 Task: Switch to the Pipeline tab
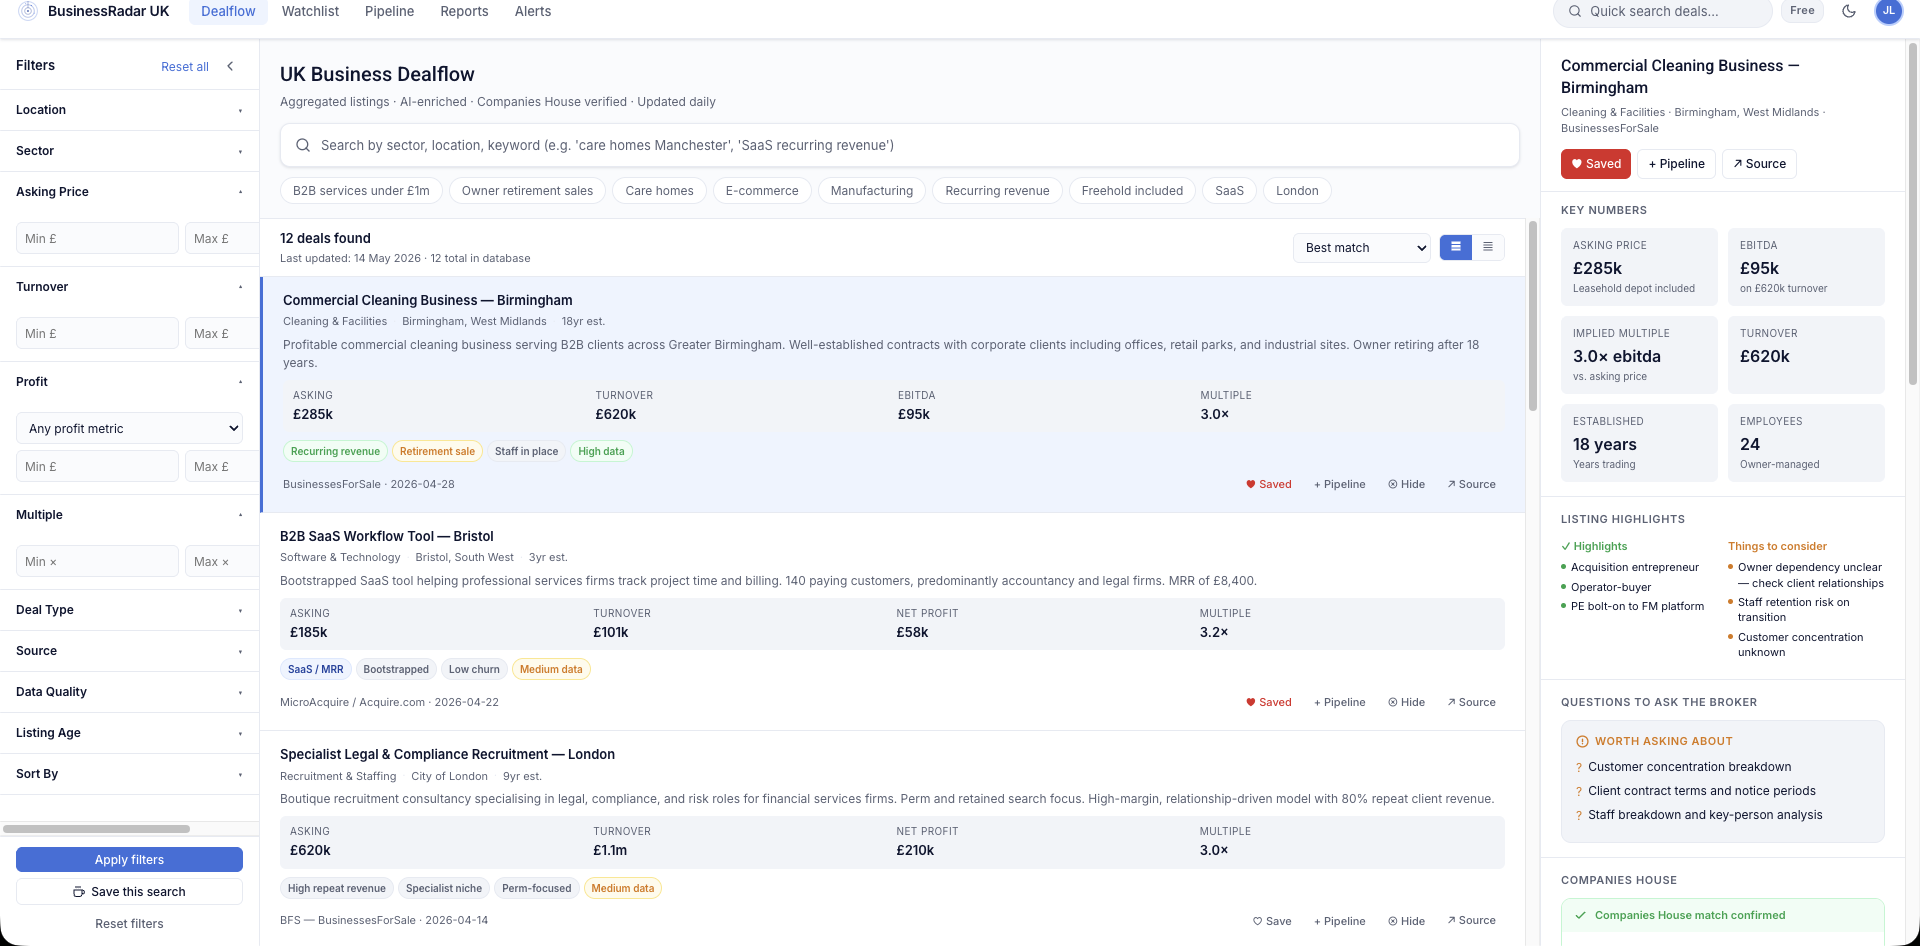tap(389, 11)
